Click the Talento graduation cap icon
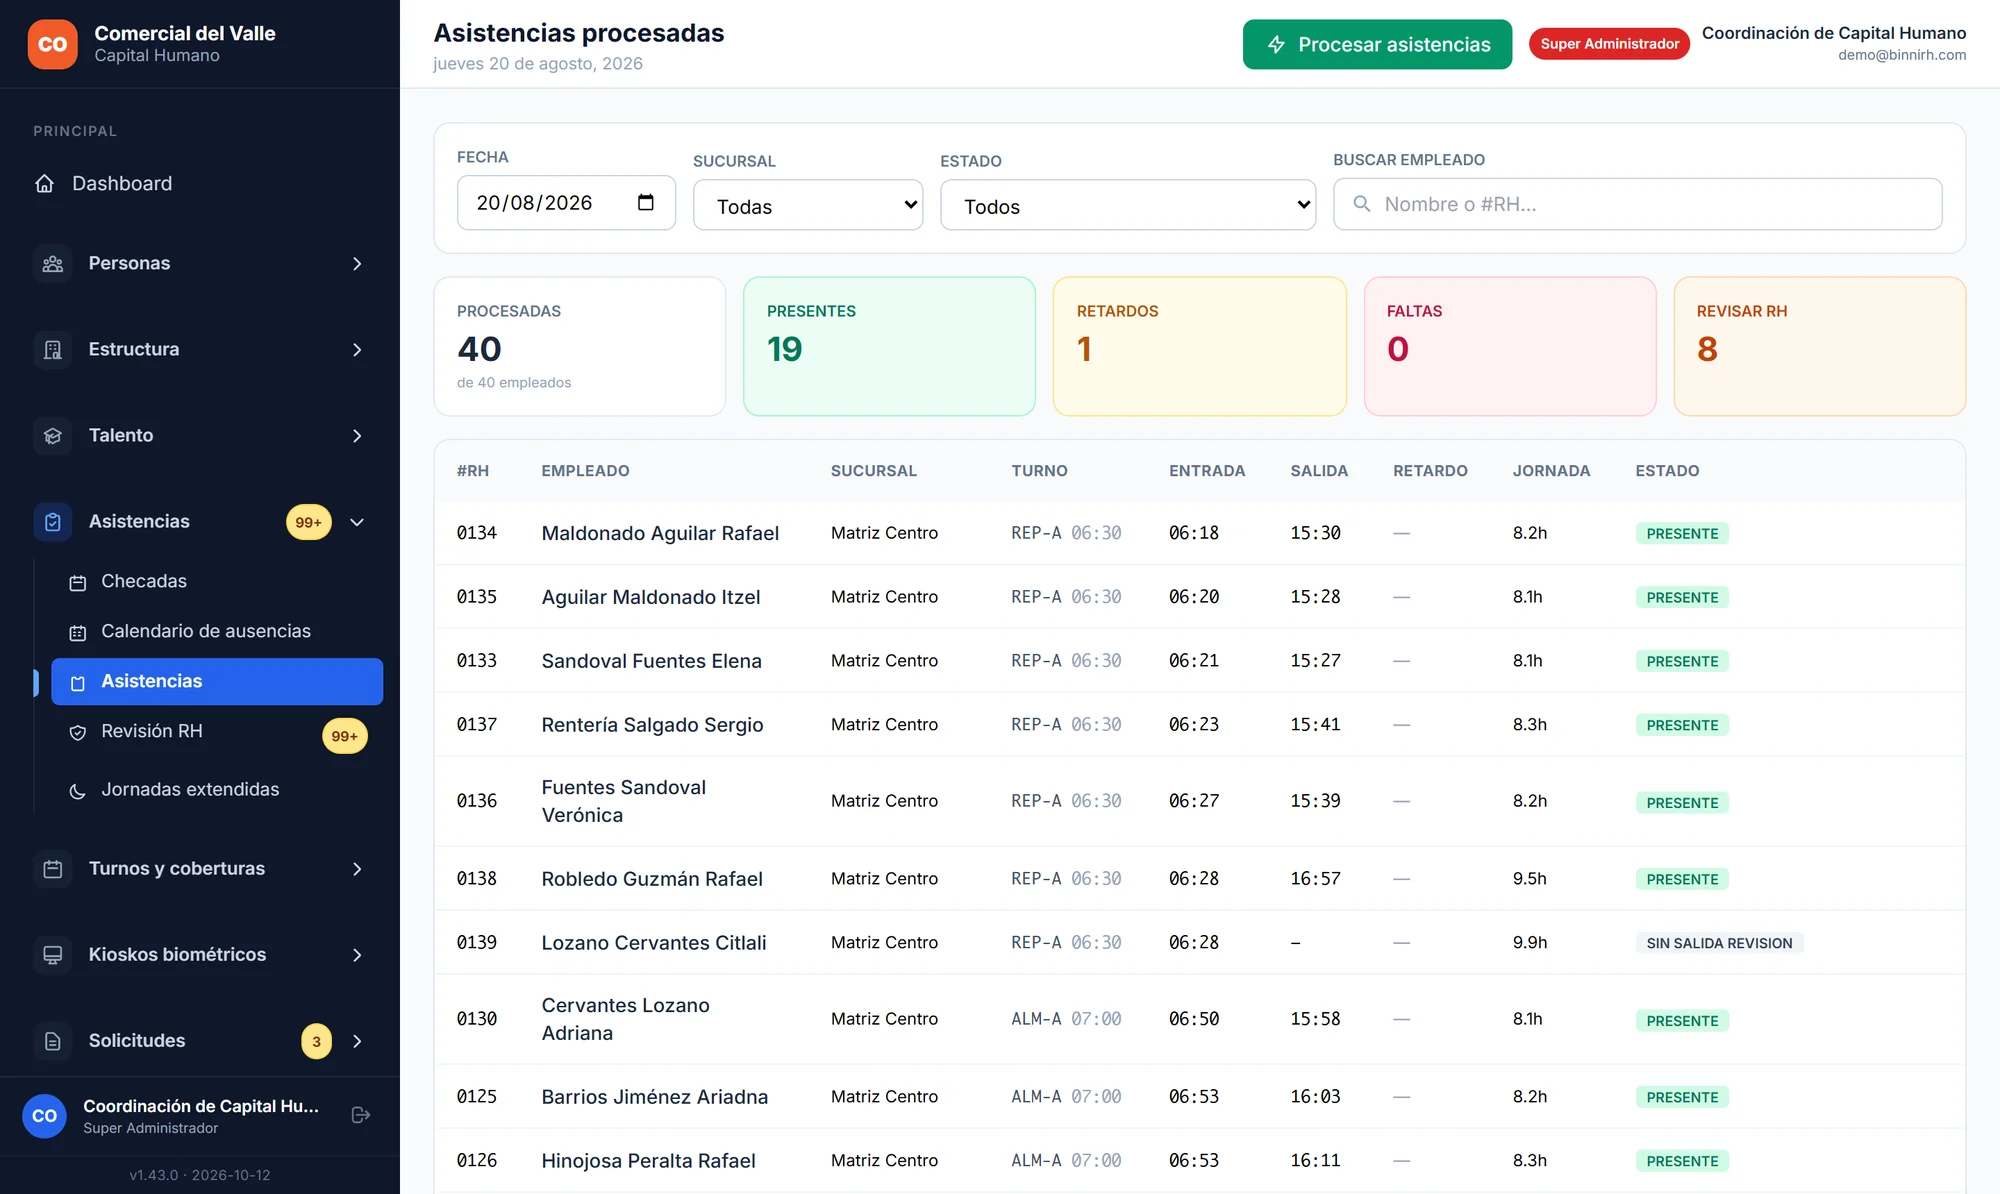Screen dimensions: 2000x1194 53,436
